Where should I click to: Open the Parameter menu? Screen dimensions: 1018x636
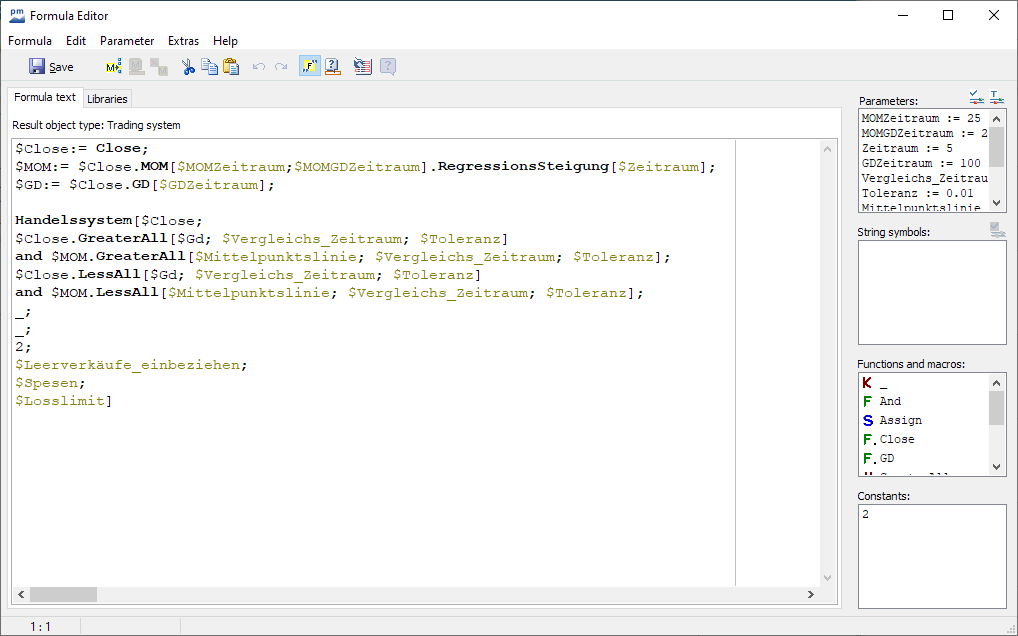pos(127,41)
